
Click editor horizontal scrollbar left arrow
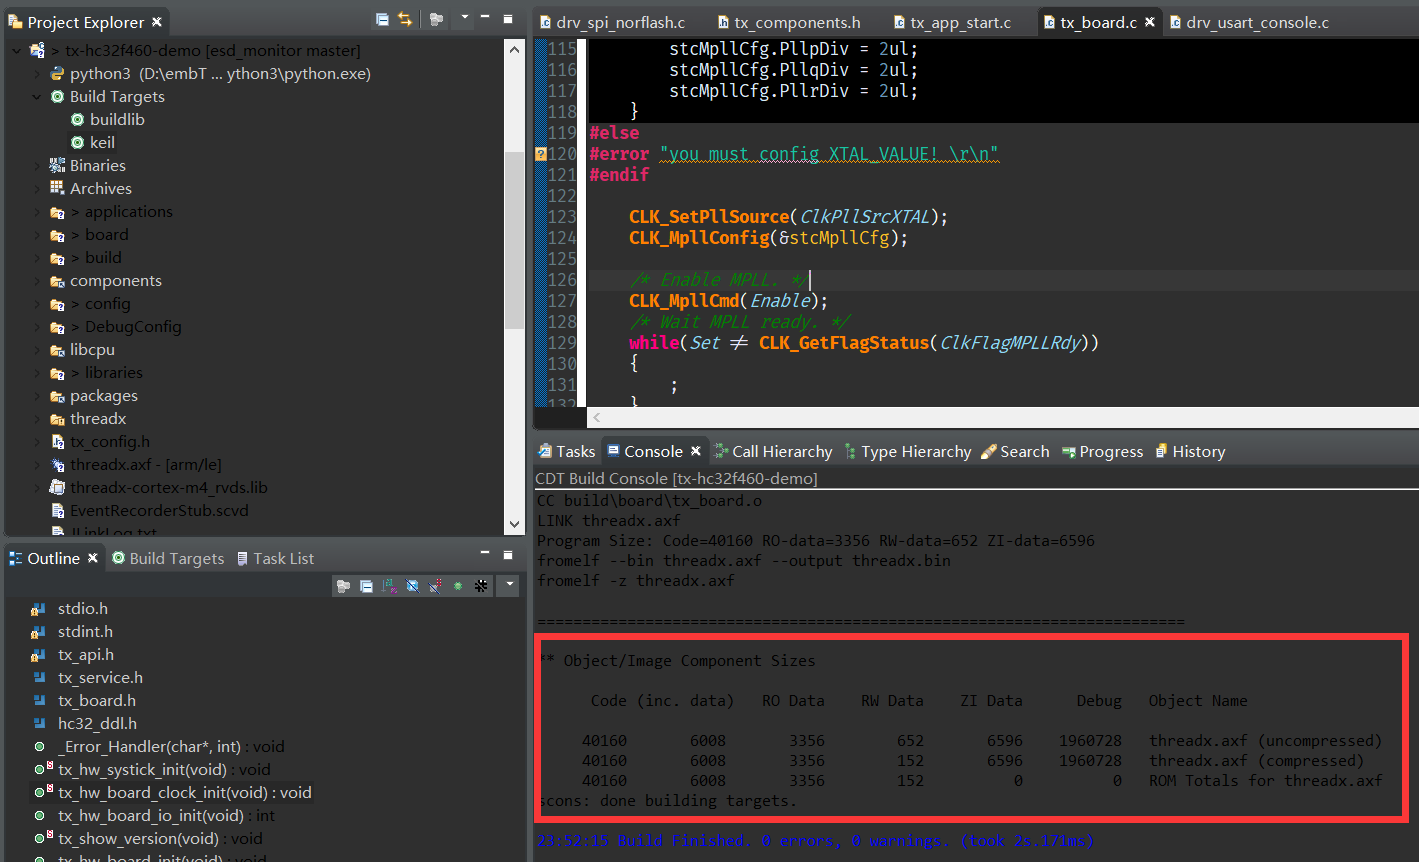point(596,419)
